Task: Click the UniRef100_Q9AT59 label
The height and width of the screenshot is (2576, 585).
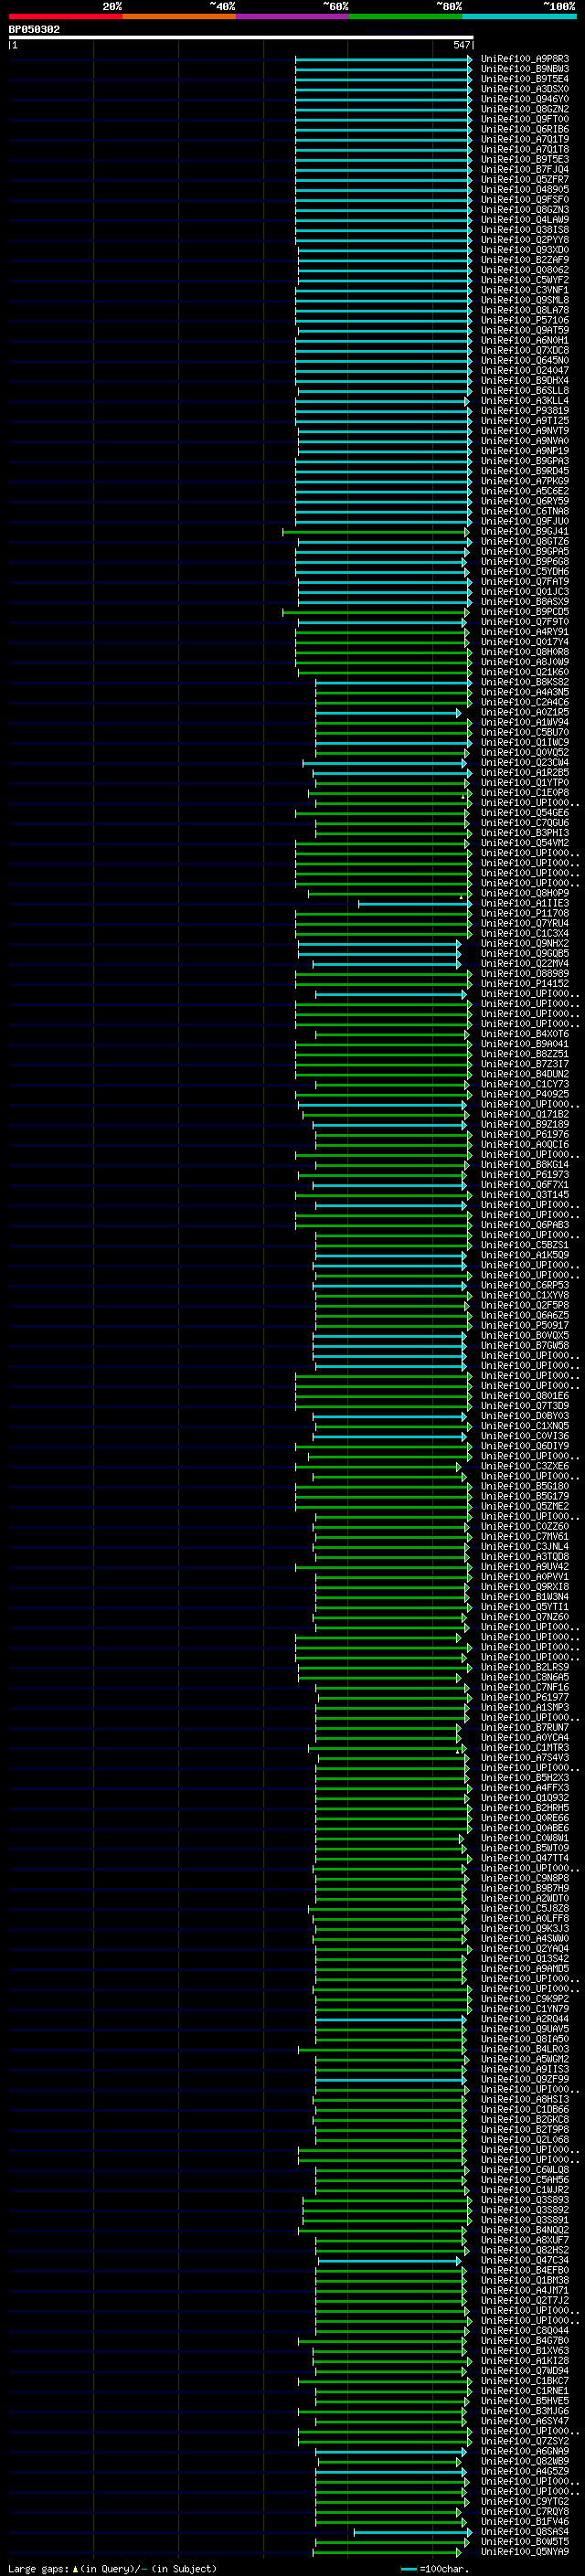Action: (x=524, y=330)
